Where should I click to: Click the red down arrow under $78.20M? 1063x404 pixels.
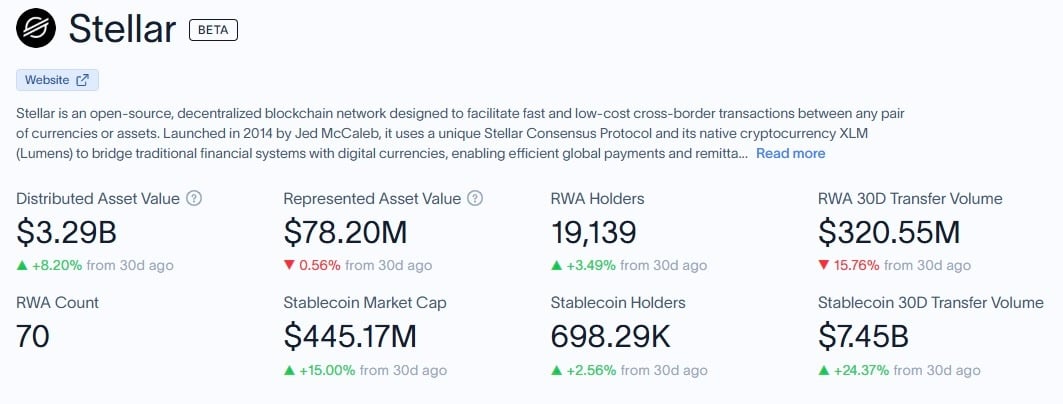click(289, 265)
